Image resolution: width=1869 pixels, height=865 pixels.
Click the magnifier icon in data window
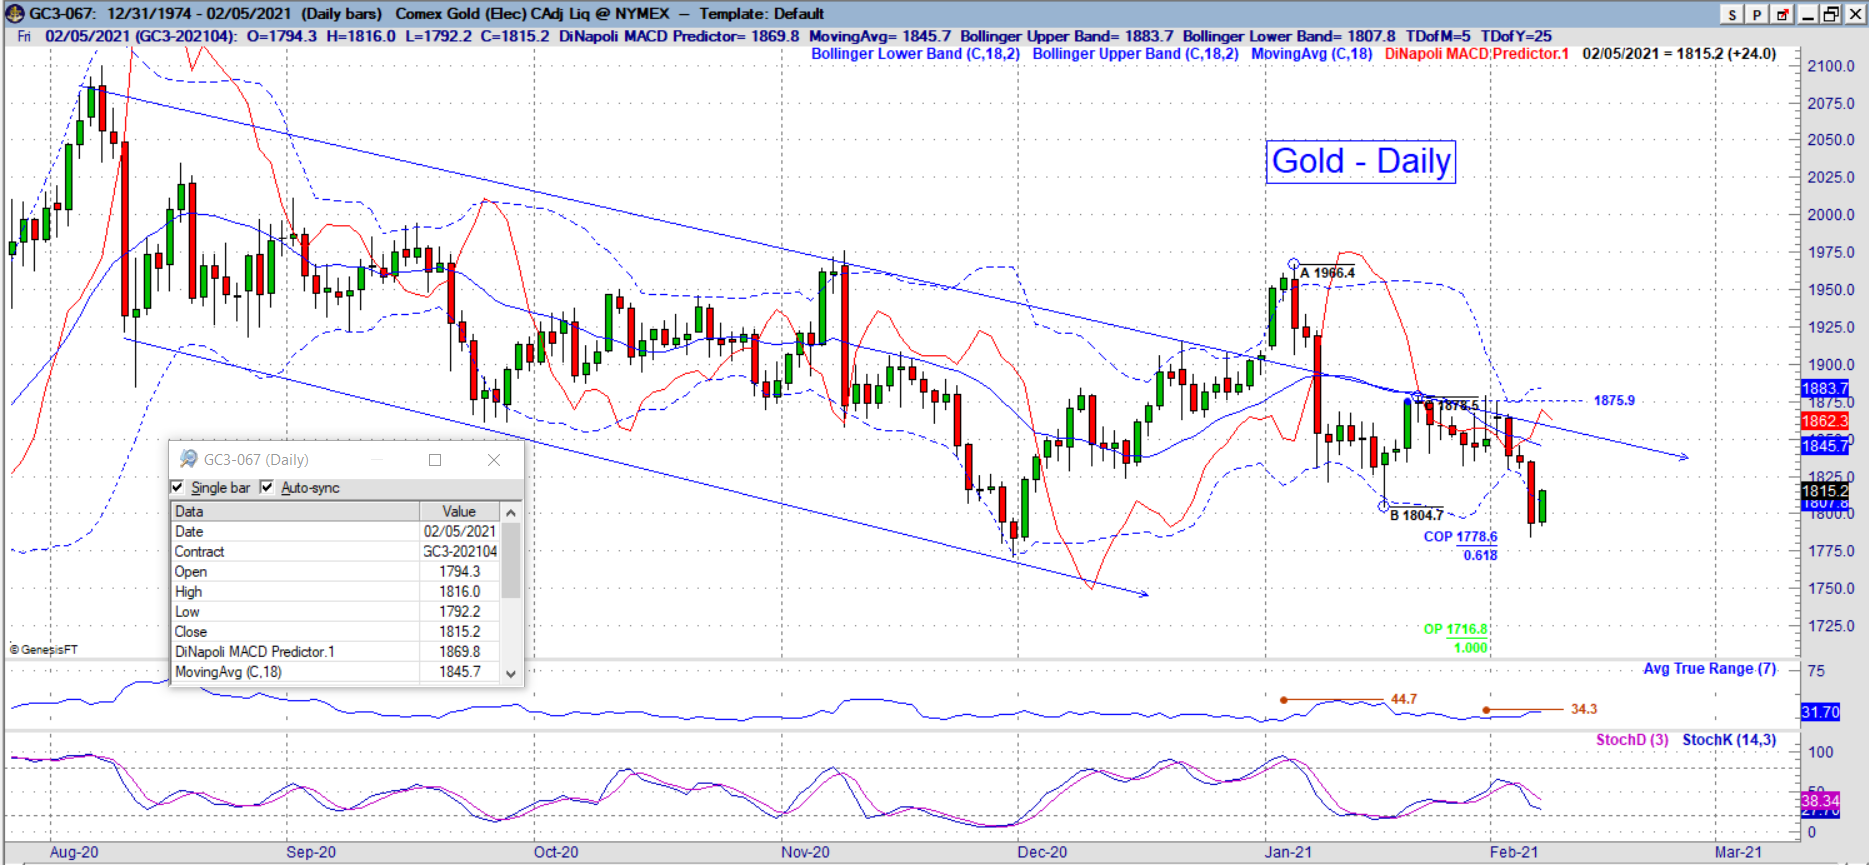[x=187, y=459]
